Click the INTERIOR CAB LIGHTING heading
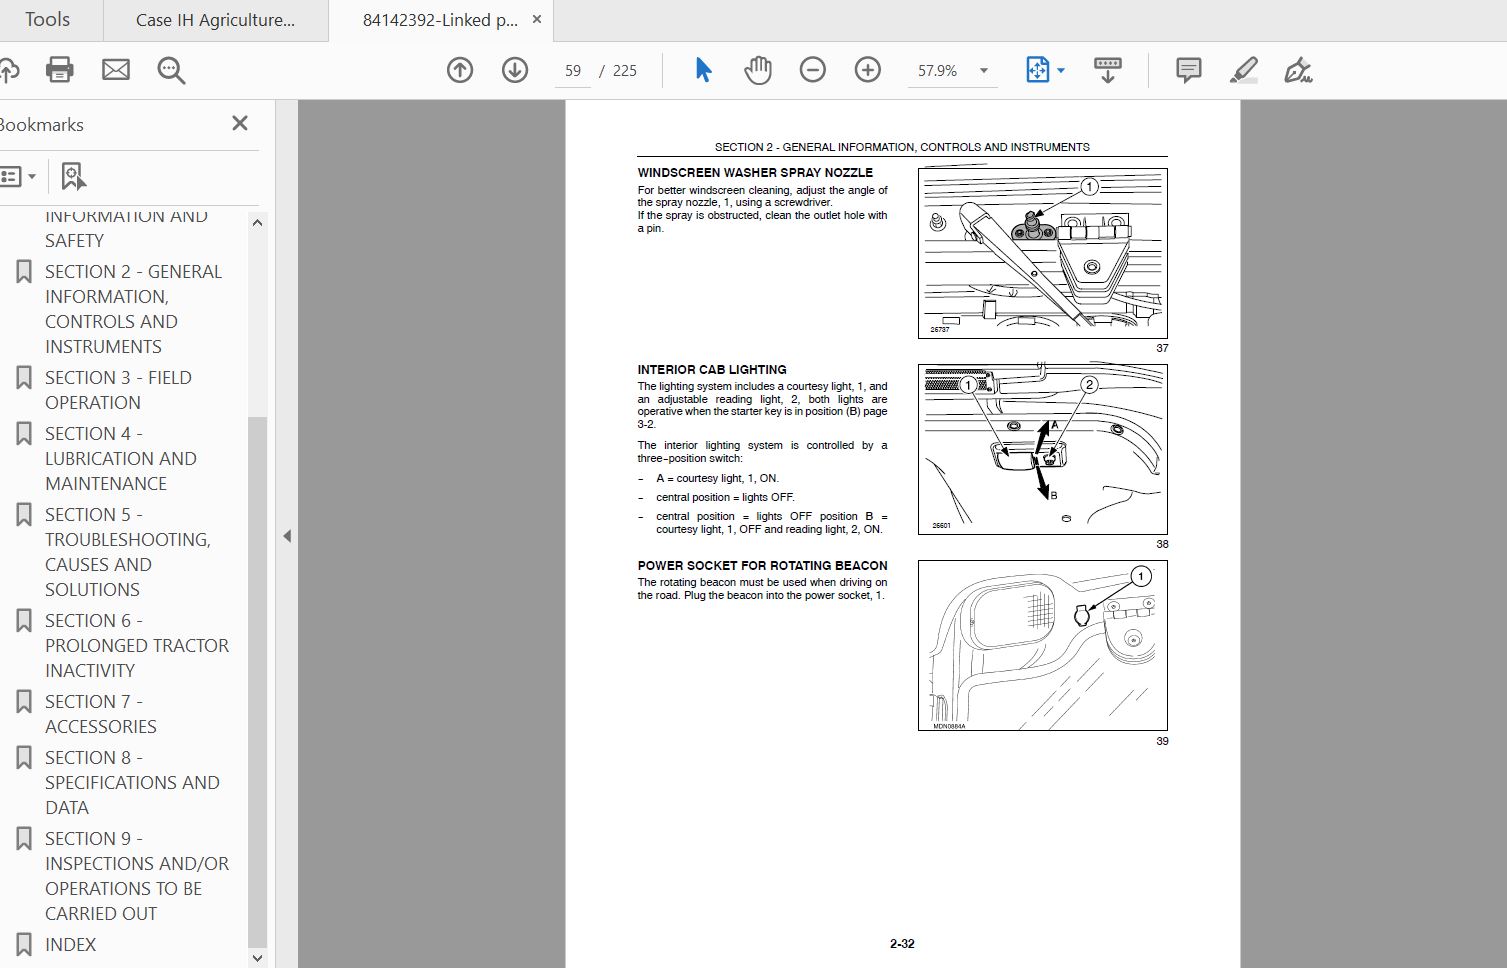 click(x=712, y=370)
